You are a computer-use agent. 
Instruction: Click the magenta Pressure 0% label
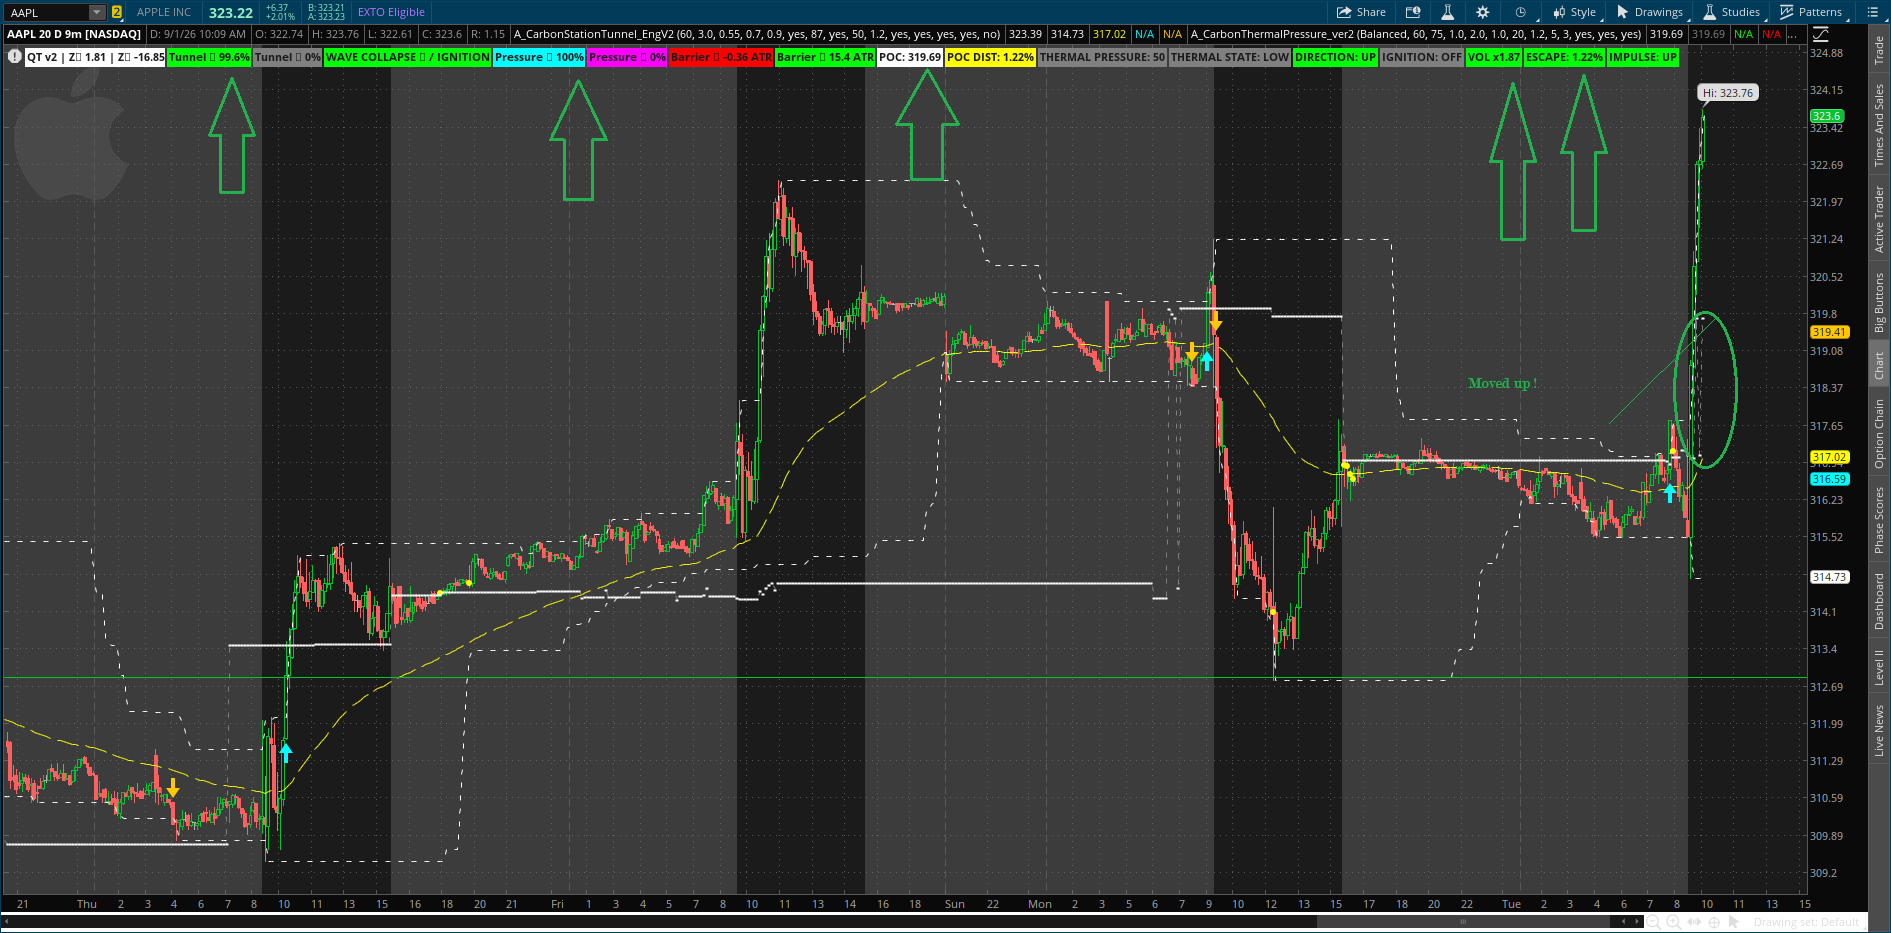tap(627, 57)
